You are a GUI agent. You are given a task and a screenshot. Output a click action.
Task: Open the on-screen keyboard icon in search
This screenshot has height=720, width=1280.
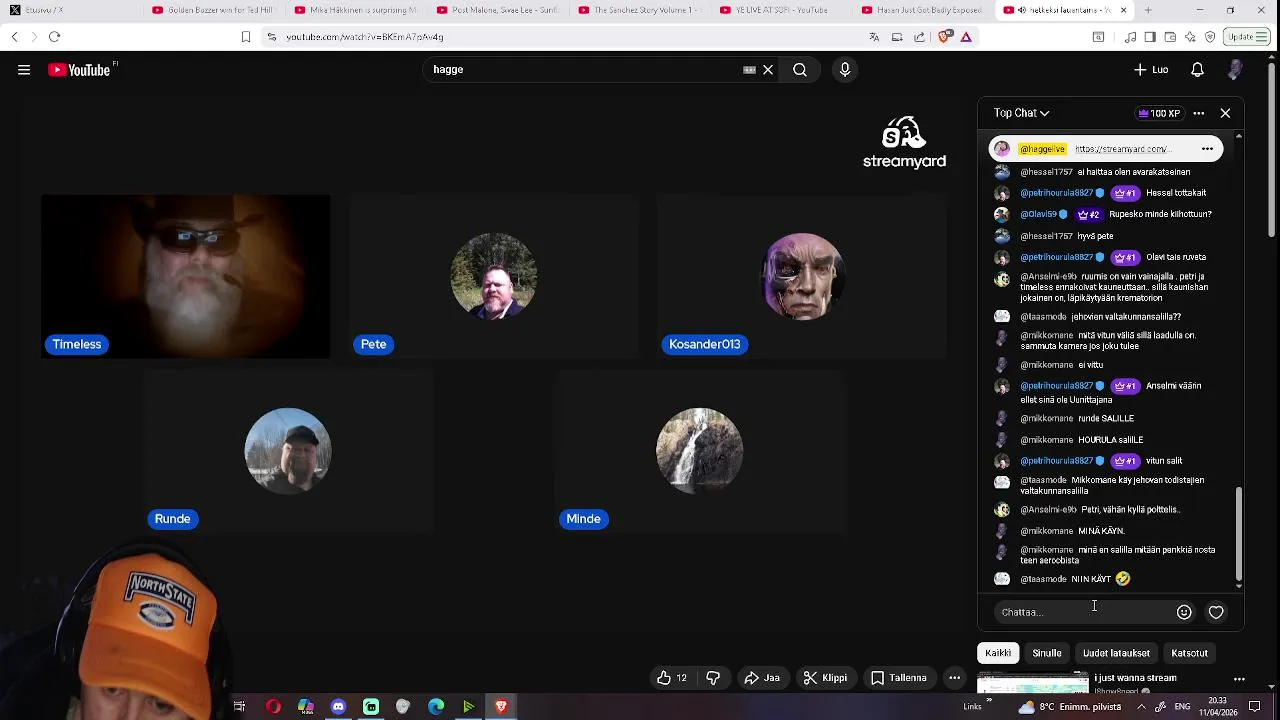tap(749, 70)
